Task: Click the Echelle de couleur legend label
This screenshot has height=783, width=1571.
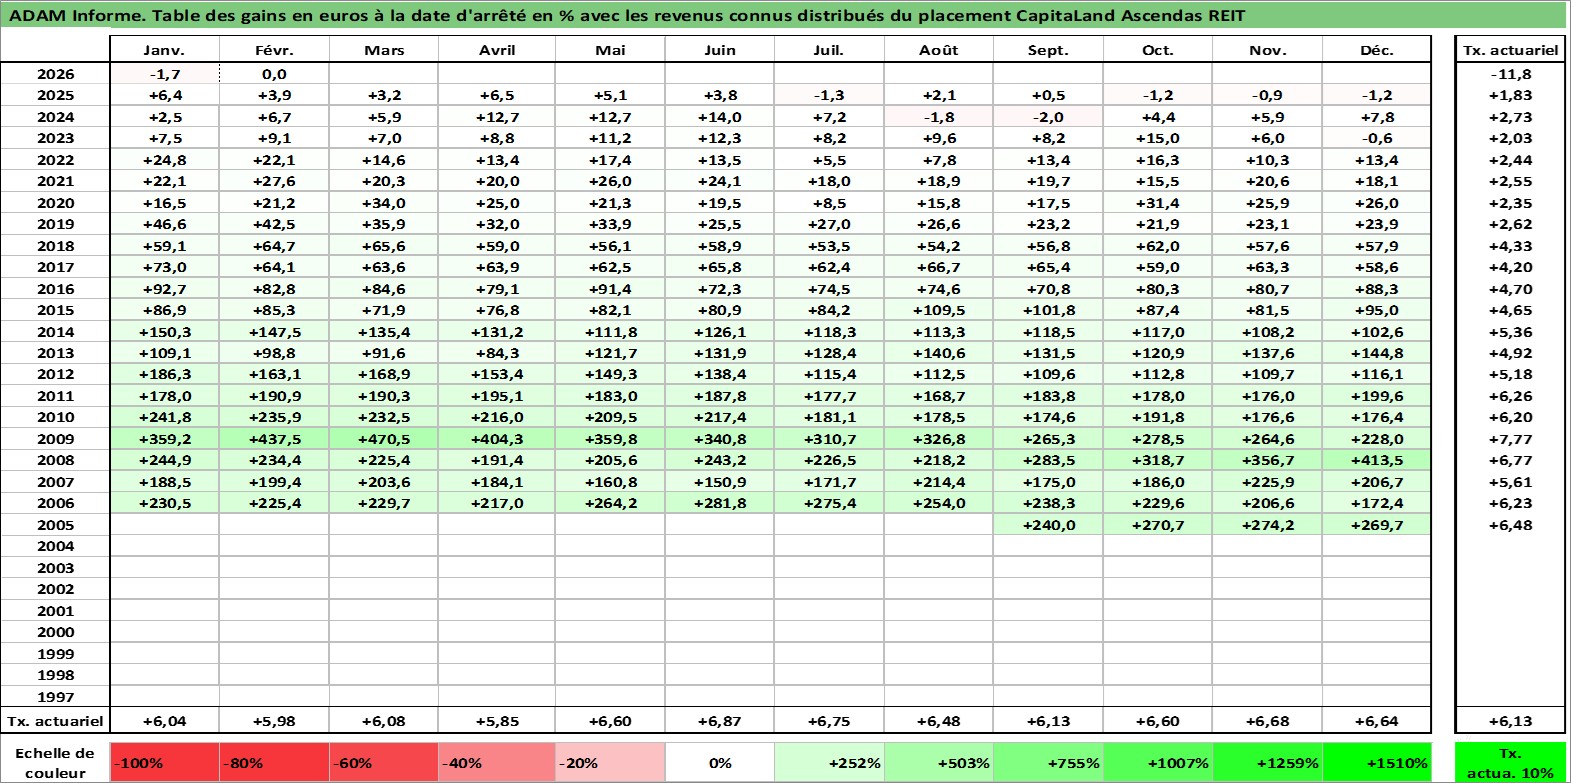Action: click(55, 763)
